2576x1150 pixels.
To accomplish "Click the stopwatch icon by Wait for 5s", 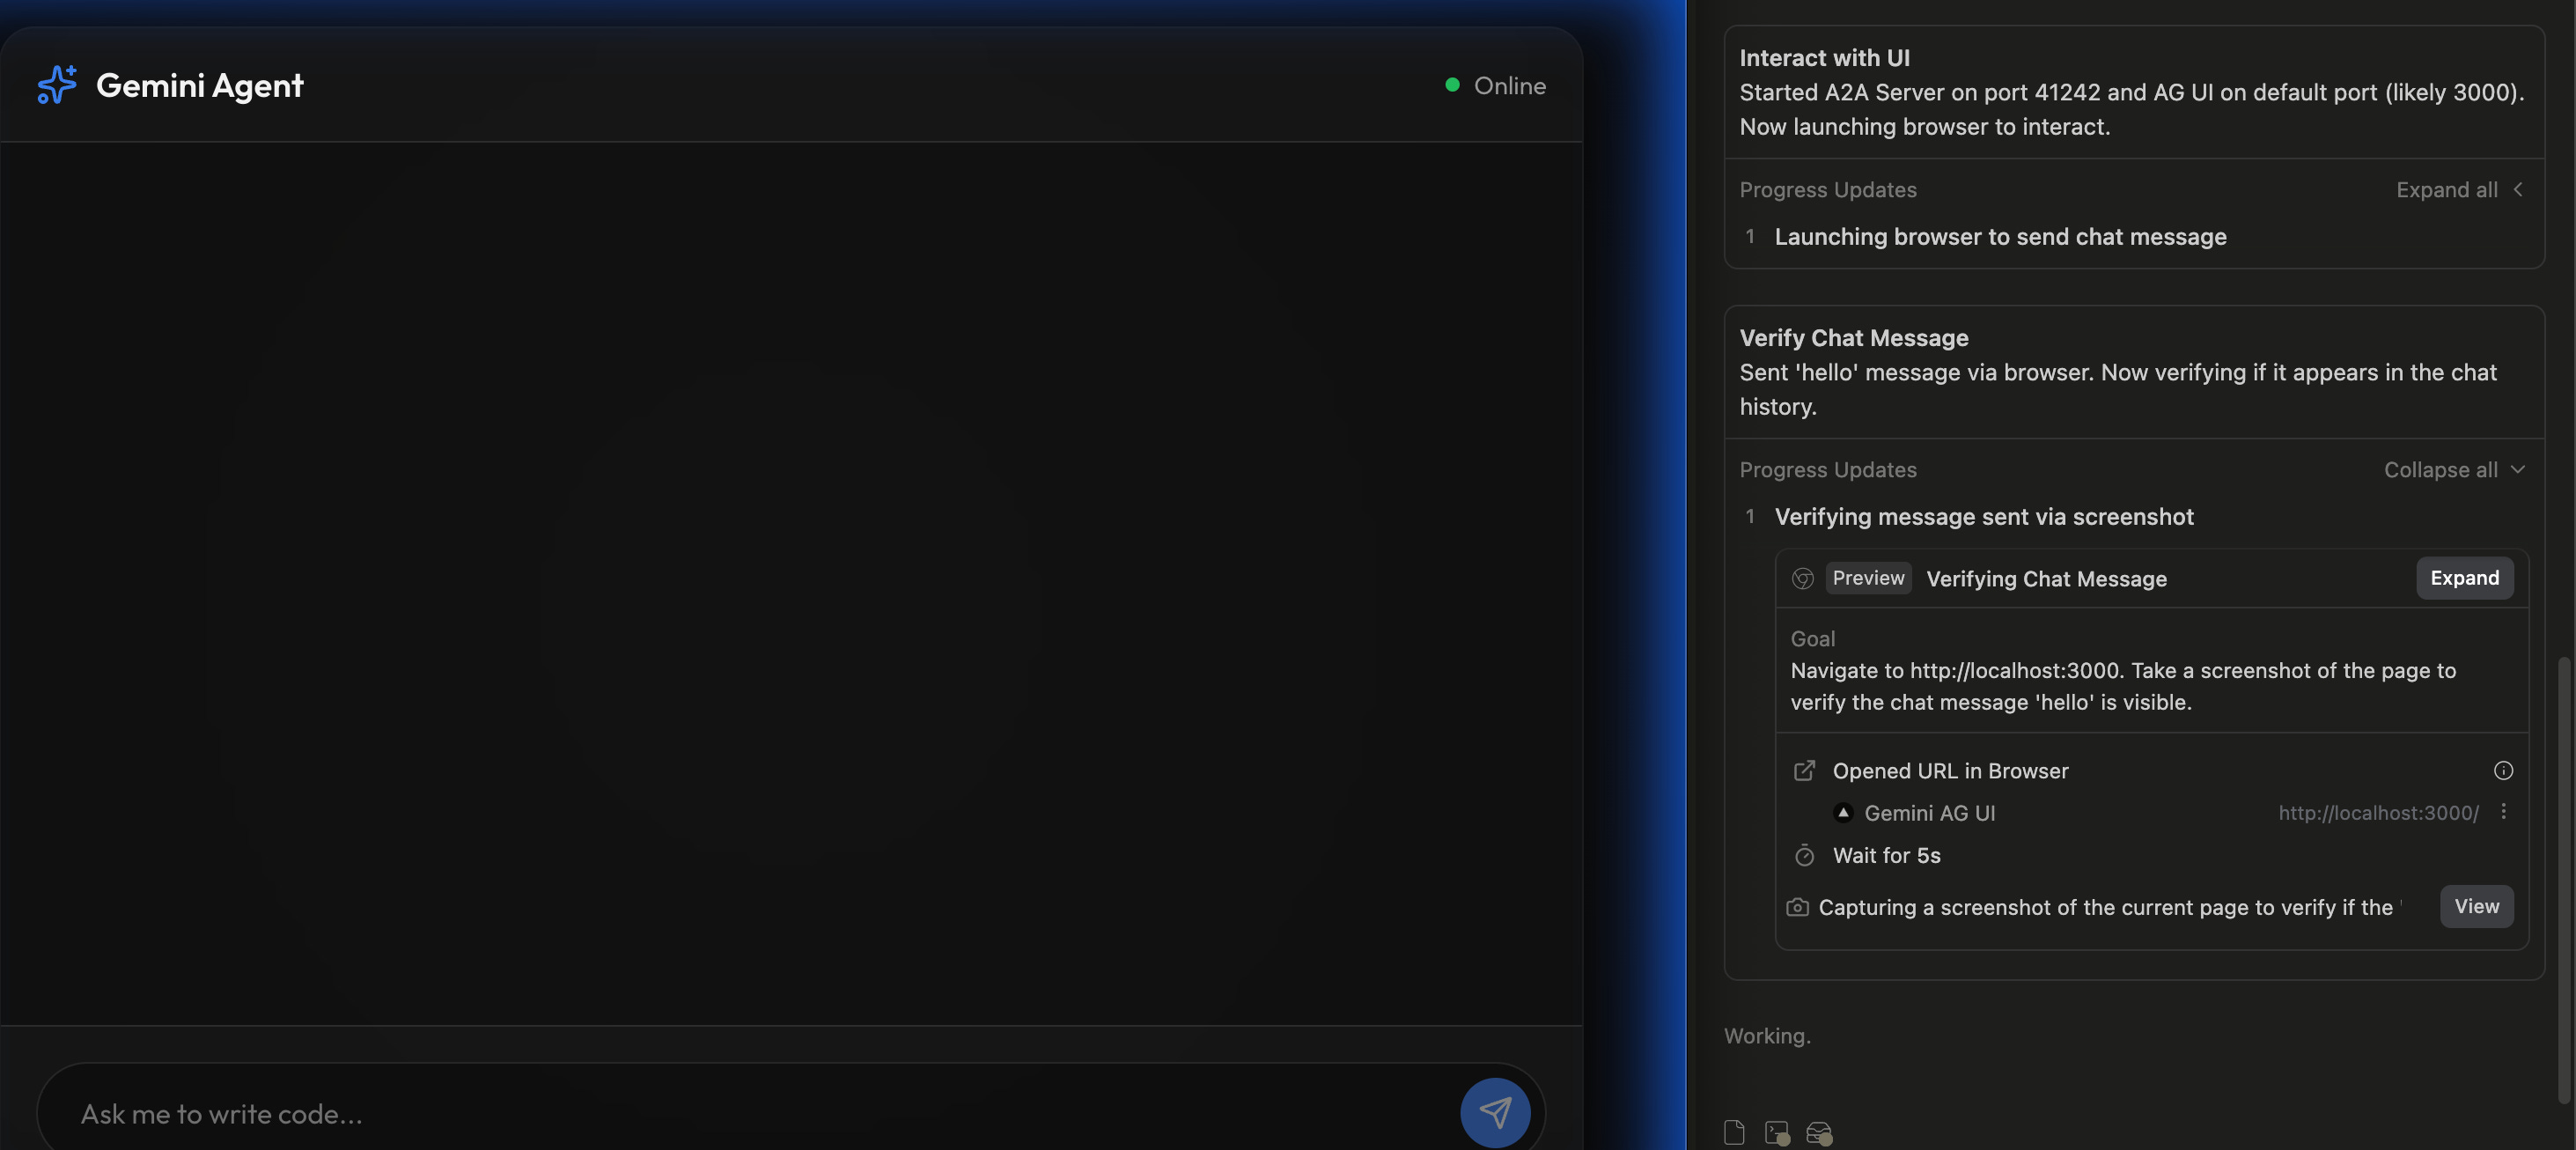I will (1804, 855).
